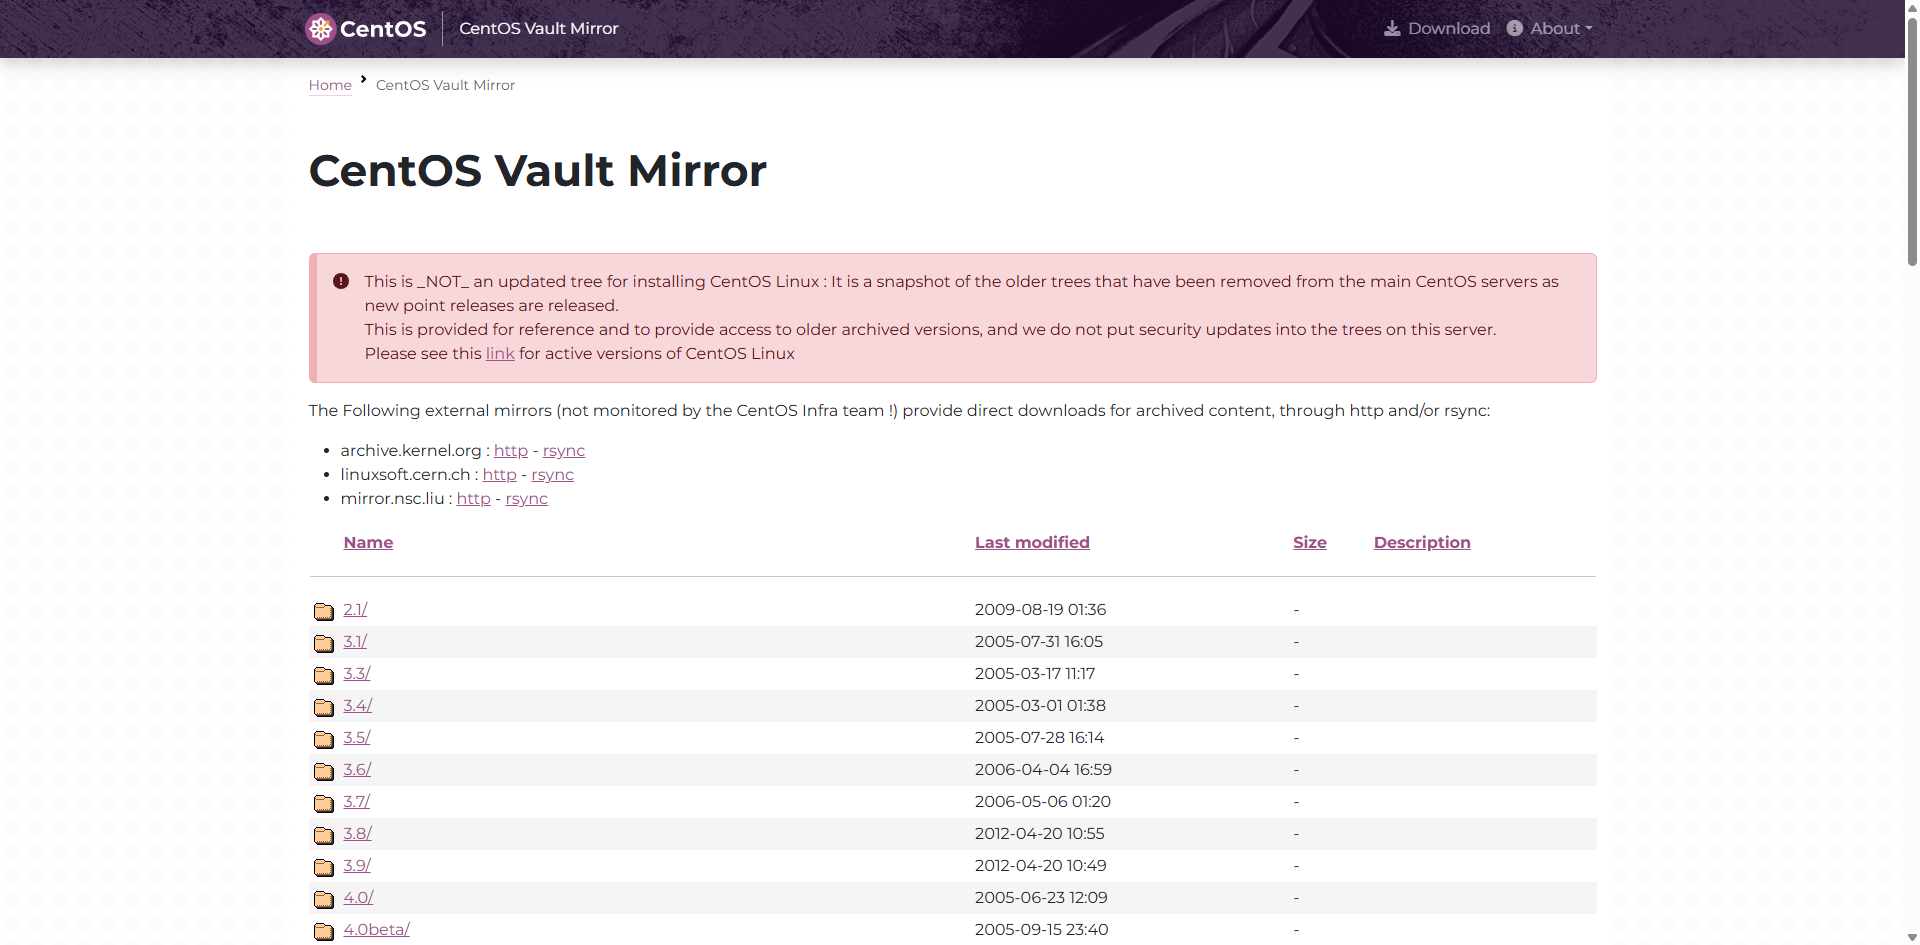Follow the 'link' for active CentOS versions
This screenshot has height=945, width=1920.
pos(500,353)
